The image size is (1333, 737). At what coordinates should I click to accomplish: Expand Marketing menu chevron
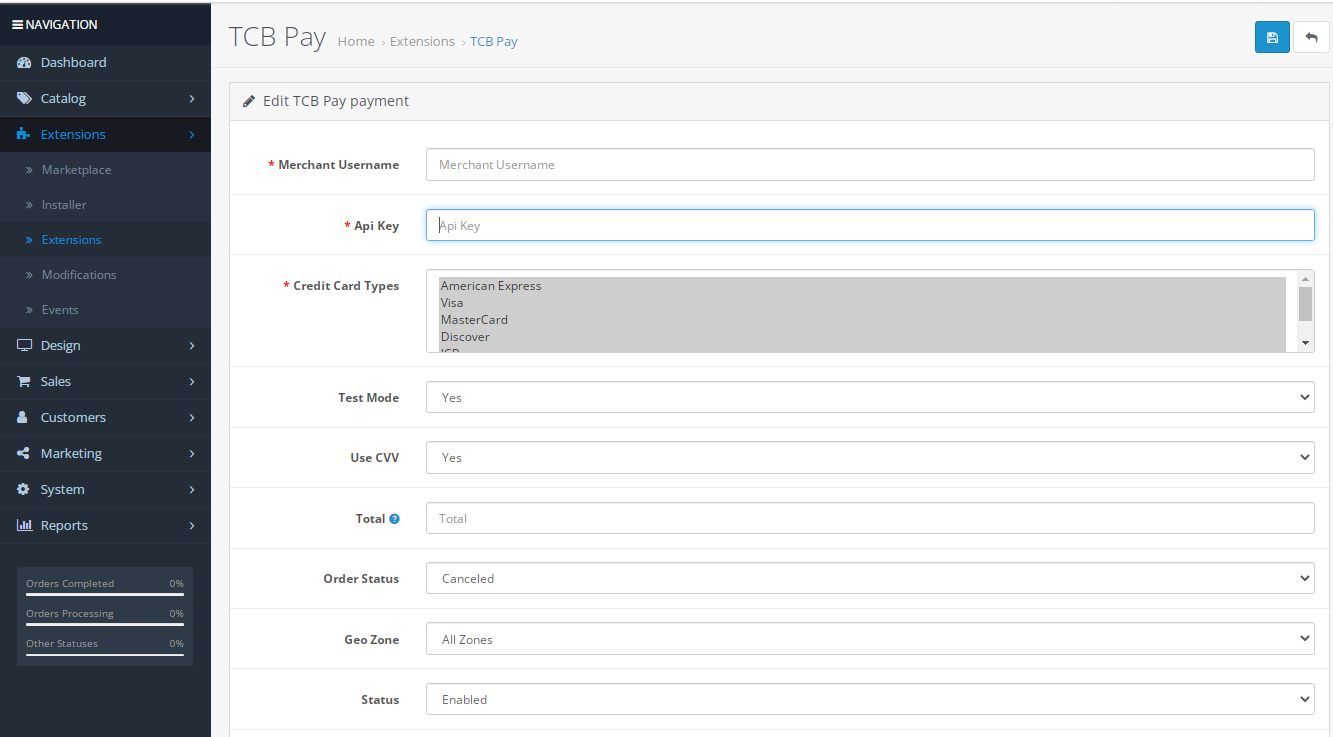[x=191, y=453]
